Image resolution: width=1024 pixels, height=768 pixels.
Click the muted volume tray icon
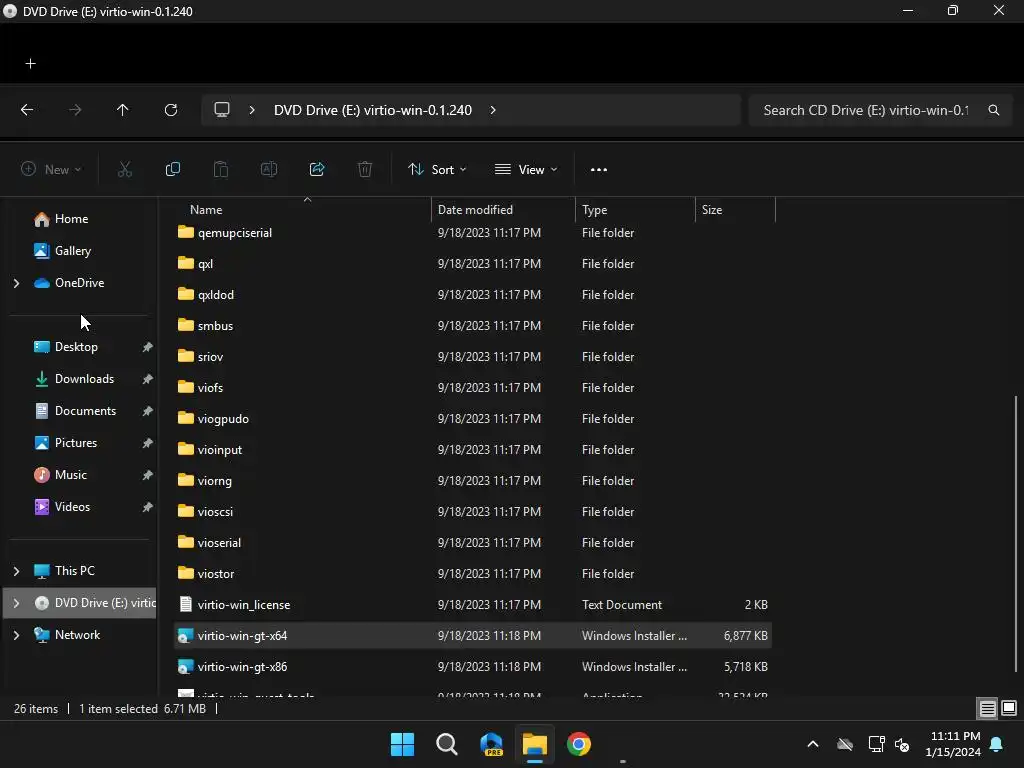coord(902,744)
